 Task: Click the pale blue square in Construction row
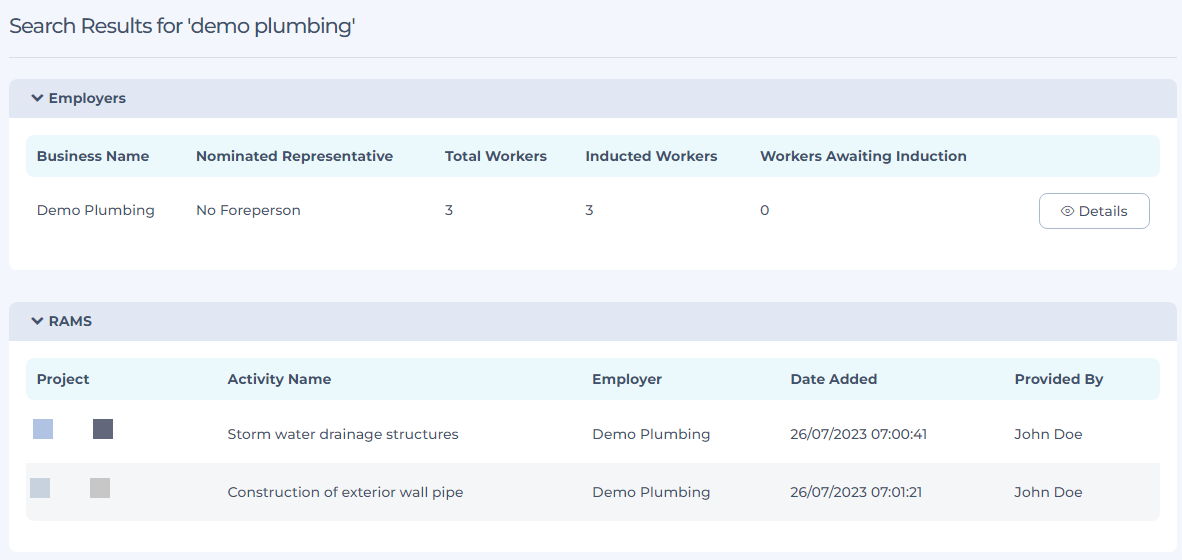(40, 488)
